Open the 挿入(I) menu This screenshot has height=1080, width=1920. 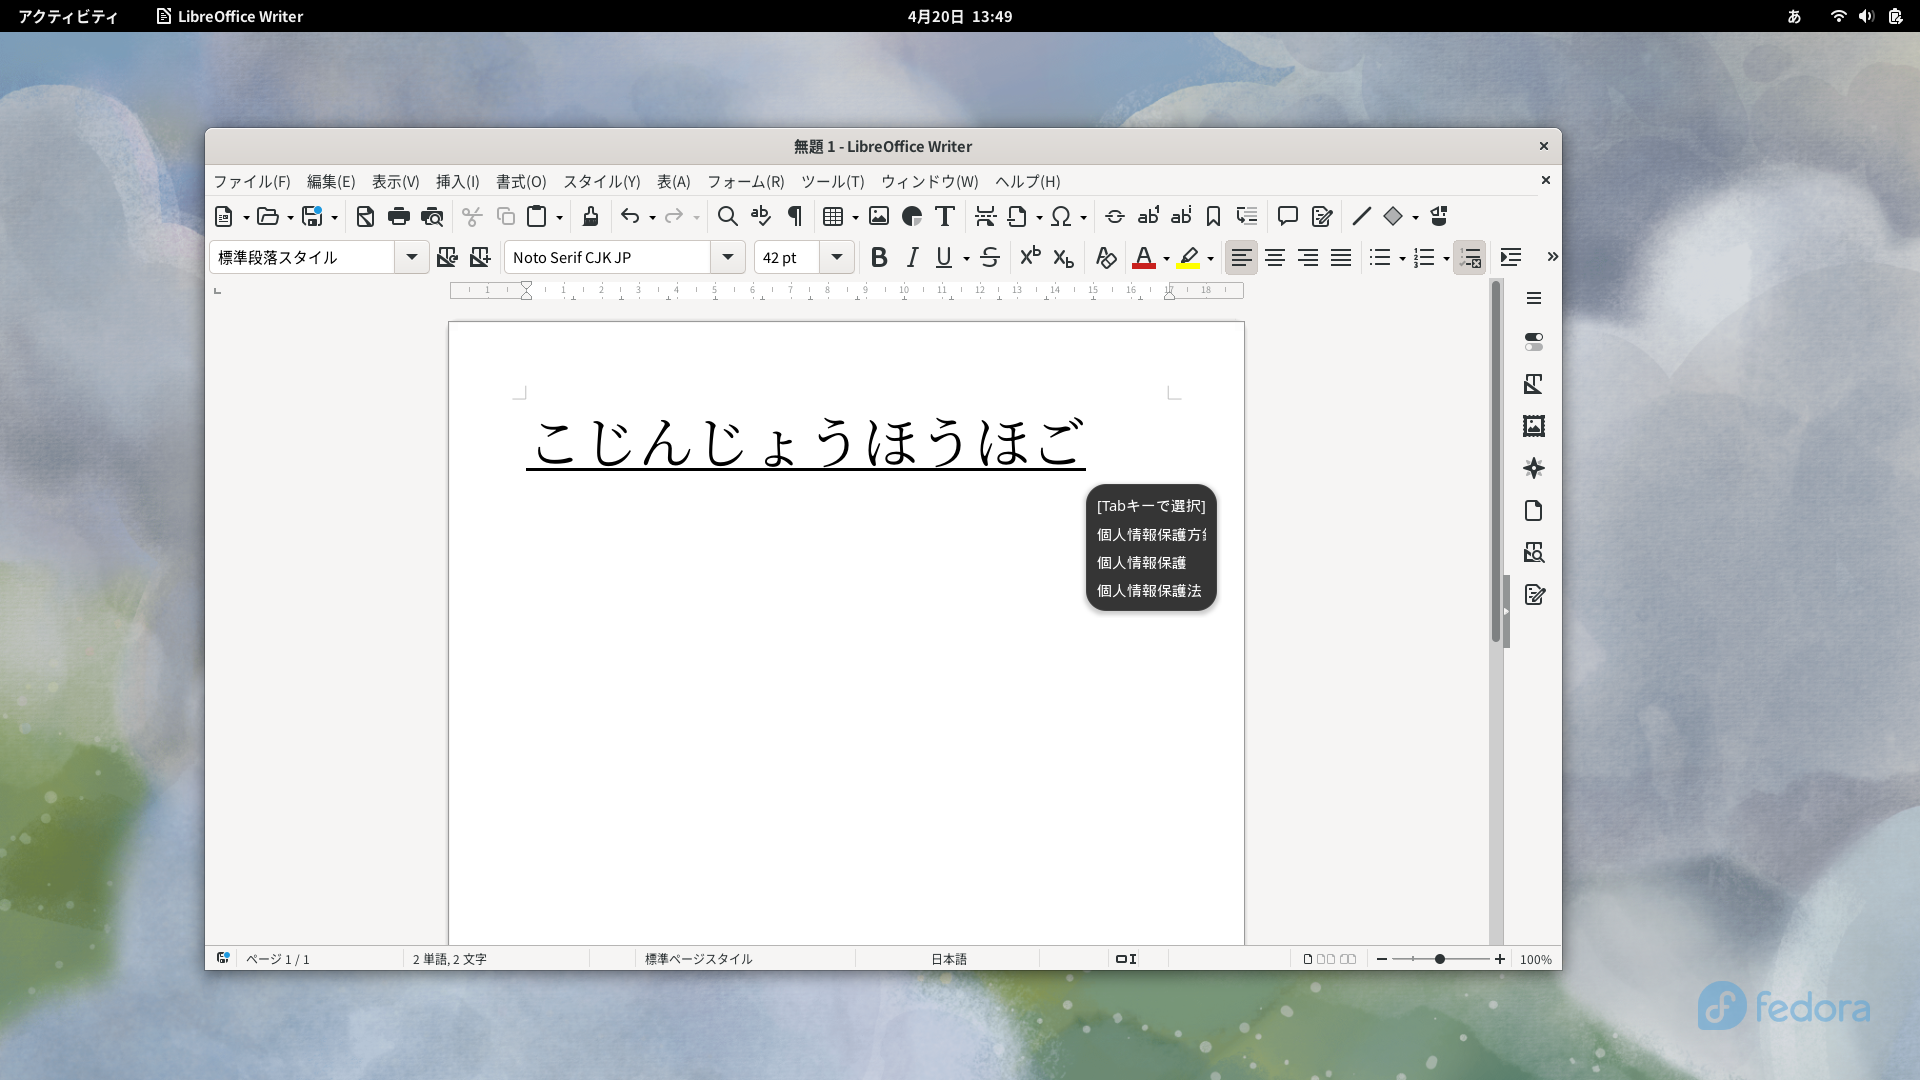coord(457,182)
